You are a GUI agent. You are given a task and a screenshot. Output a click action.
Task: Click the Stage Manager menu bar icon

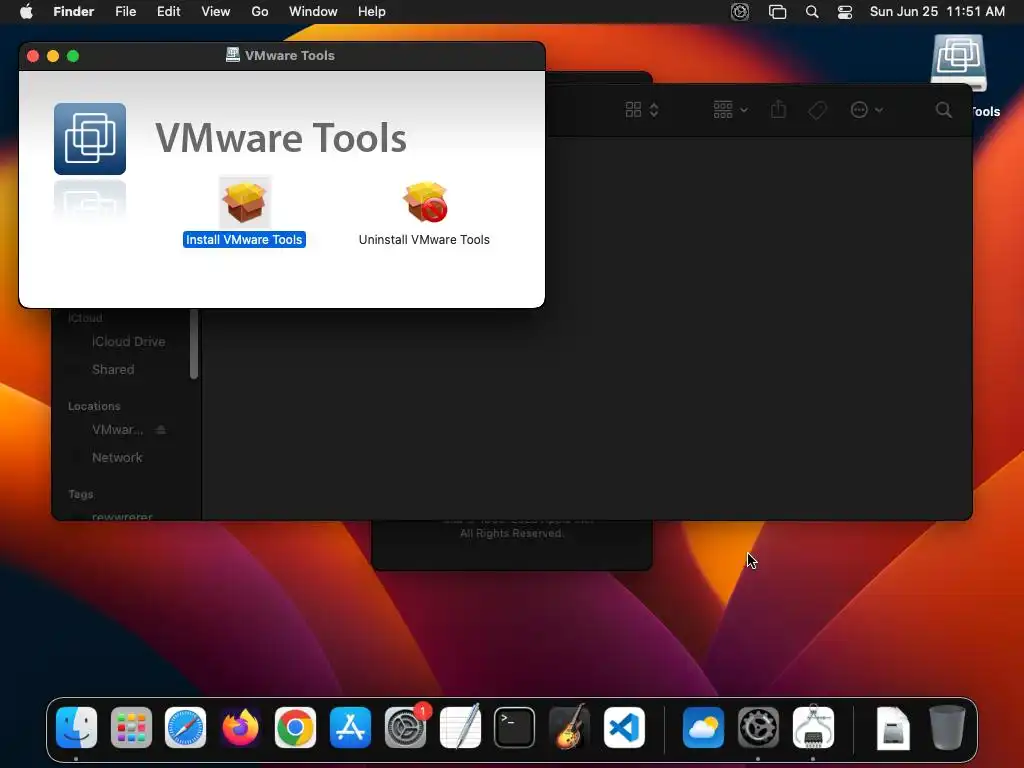click(777, 12)
